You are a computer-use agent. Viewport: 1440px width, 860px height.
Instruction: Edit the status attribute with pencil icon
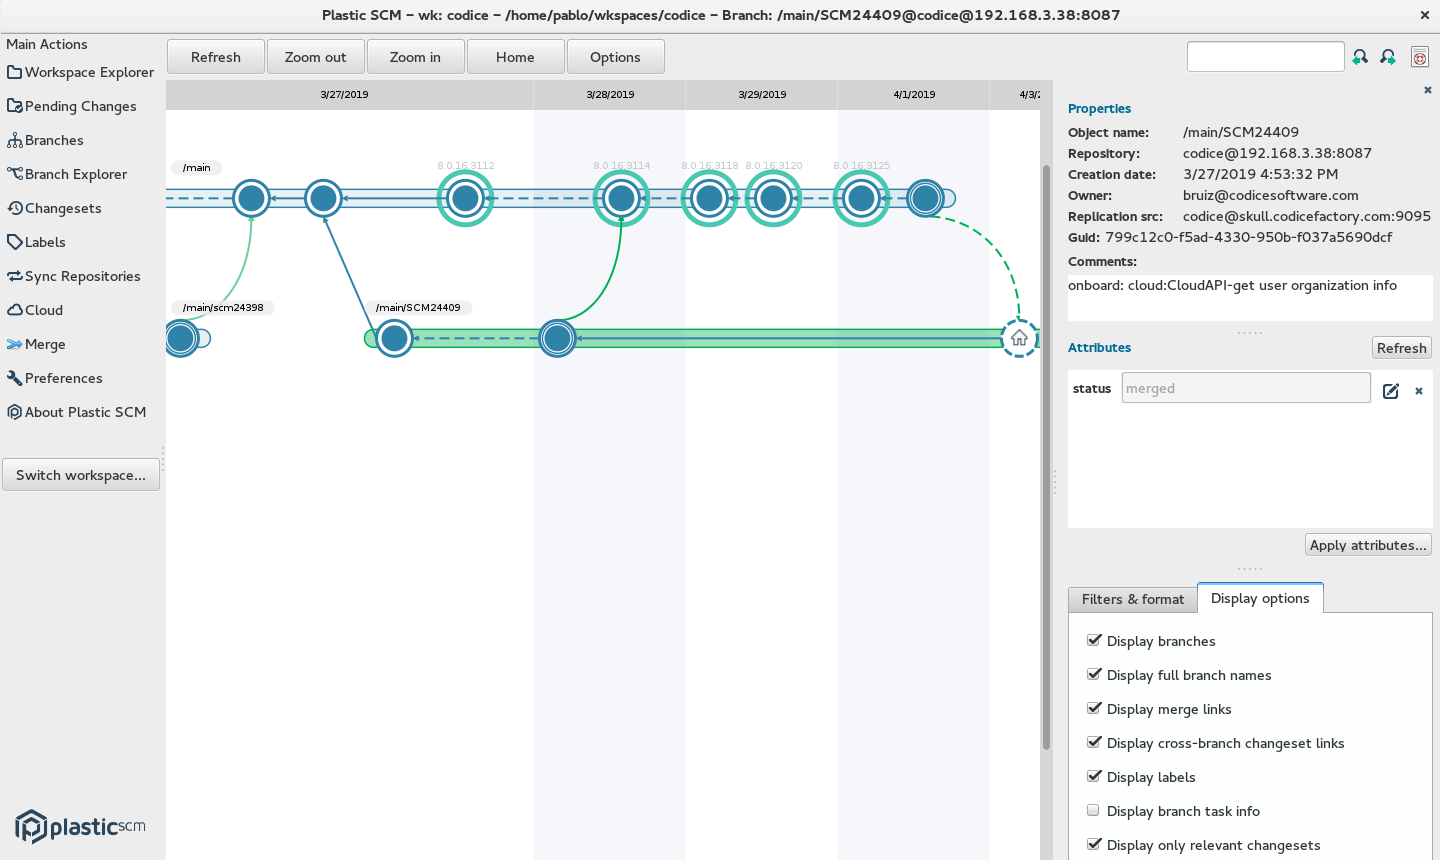pos(1391,391)
